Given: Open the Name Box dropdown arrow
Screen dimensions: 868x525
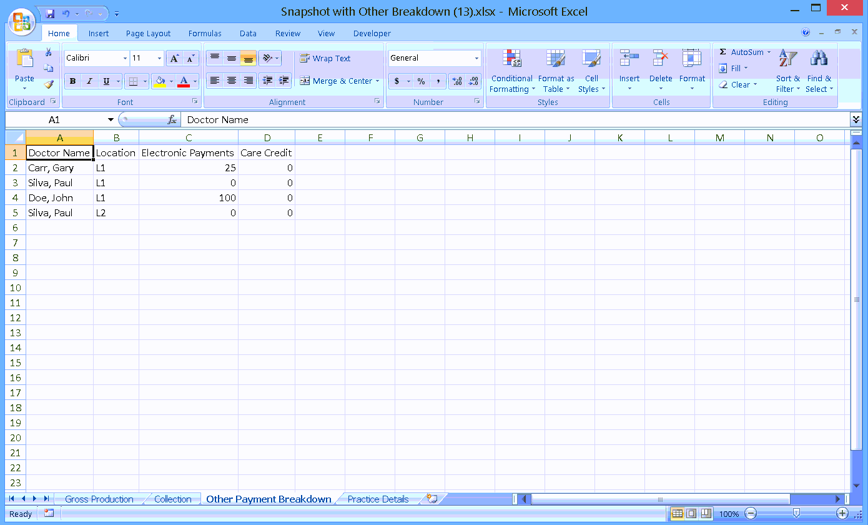Looking at the screenshot, I should 110,120.
